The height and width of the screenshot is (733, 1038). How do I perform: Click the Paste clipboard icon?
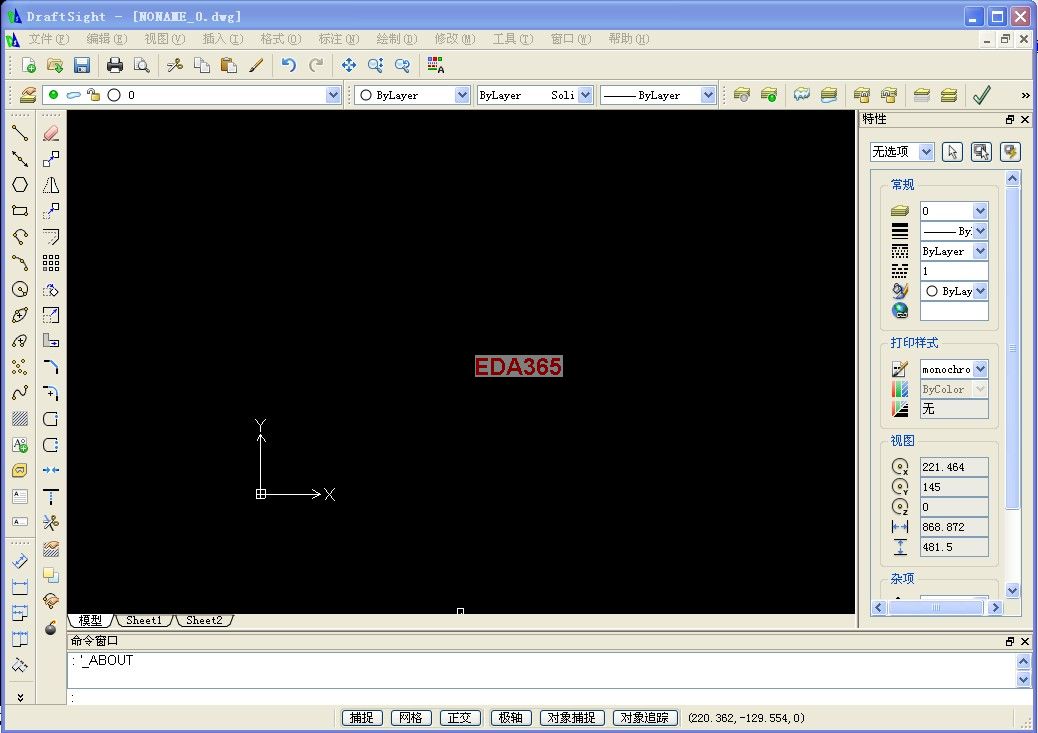(x=228, y=65)
